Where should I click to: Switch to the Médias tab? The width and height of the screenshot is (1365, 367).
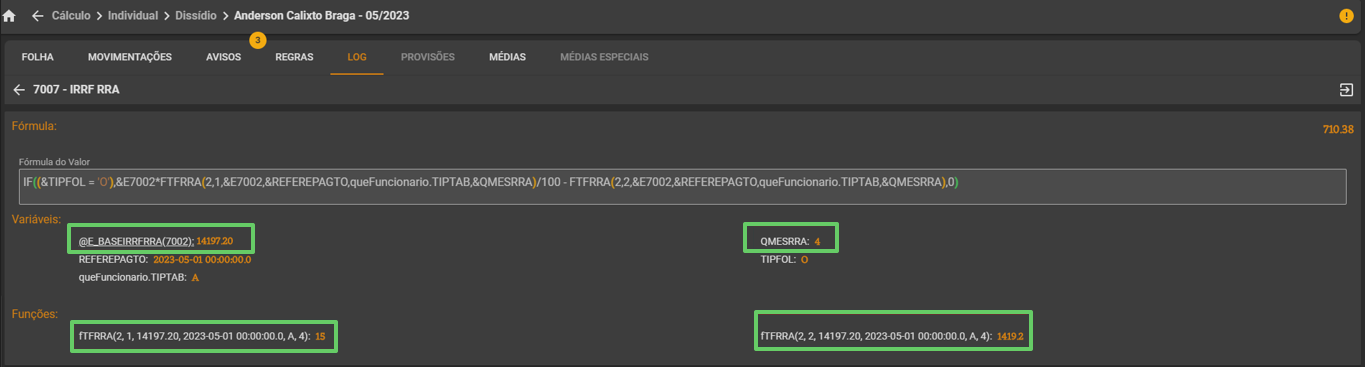507,57
